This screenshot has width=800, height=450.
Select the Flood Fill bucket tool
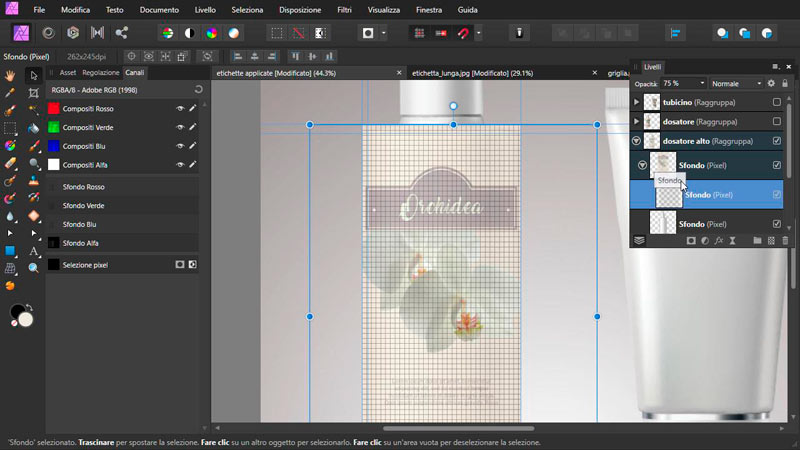click(34, 128)
